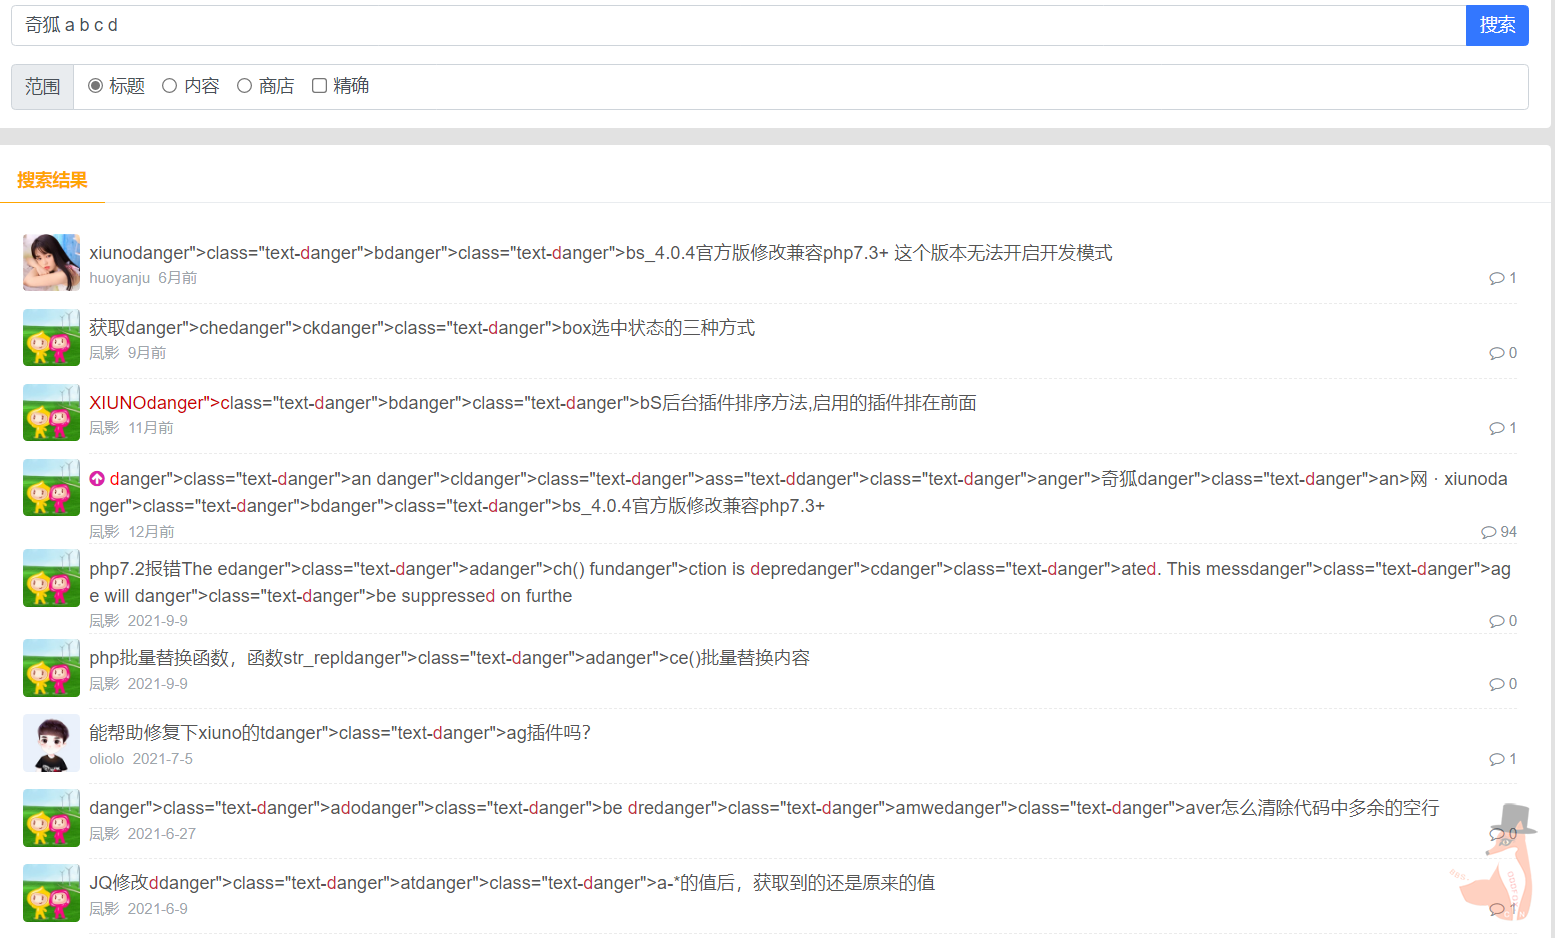Screen dimensions: 1555x938
Task: Click the comment bubble icon showing 94 replies
Action: click(x=1489, y=532)
